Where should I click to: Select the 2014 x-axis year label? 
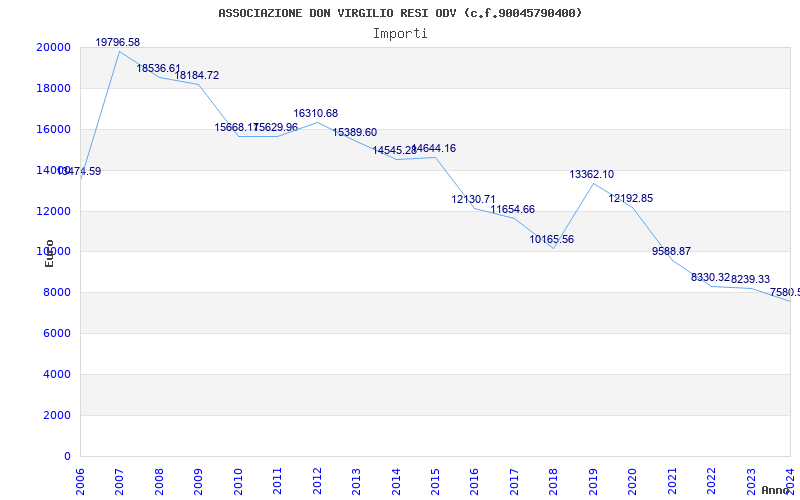[x=395, y=481]
